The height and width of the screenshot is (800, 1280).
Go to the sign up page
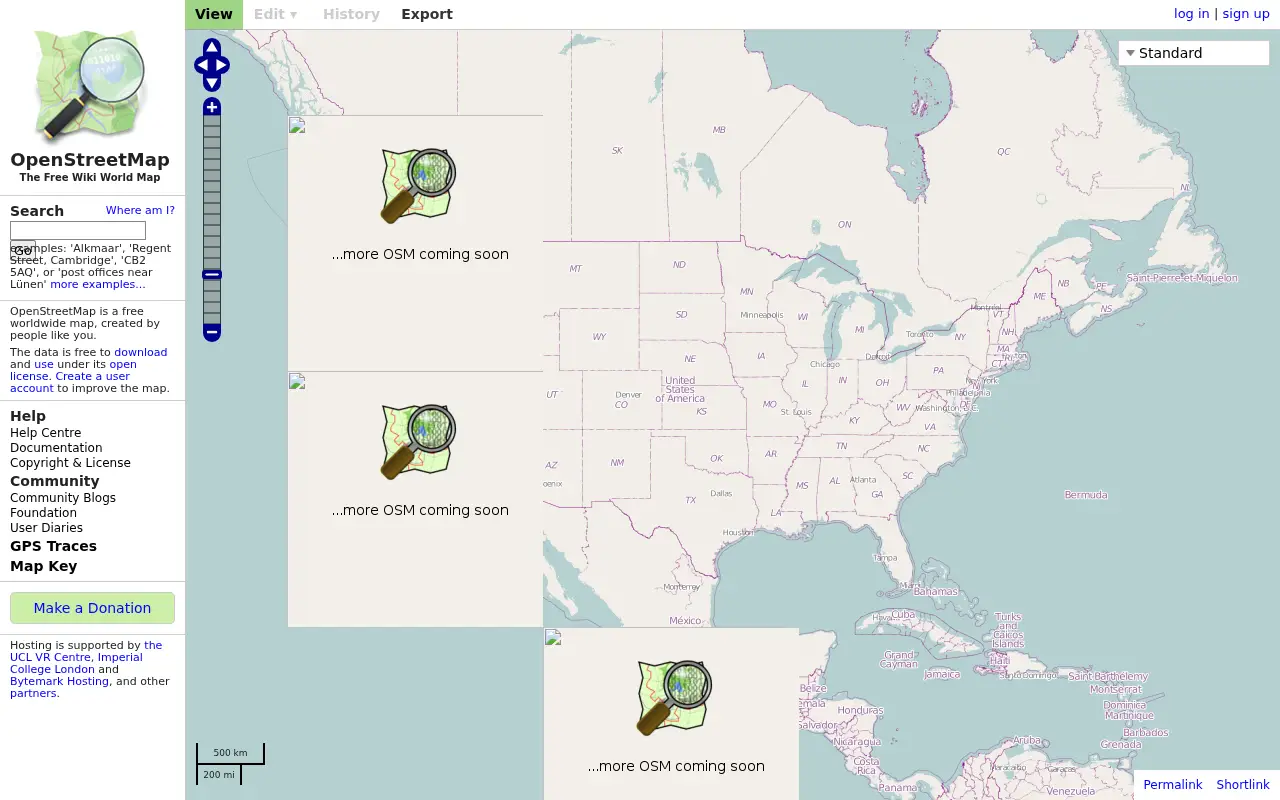(x=1246, y=14)
